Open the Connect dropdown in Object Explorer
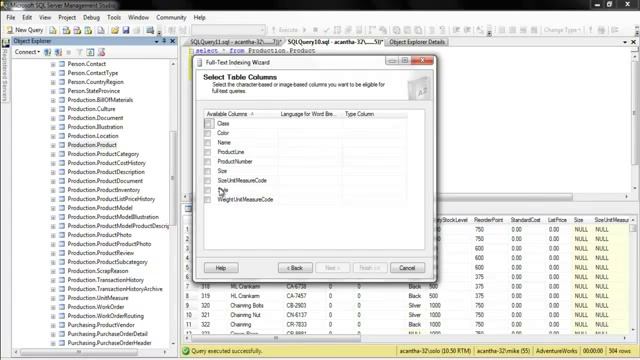 [27, 52]
